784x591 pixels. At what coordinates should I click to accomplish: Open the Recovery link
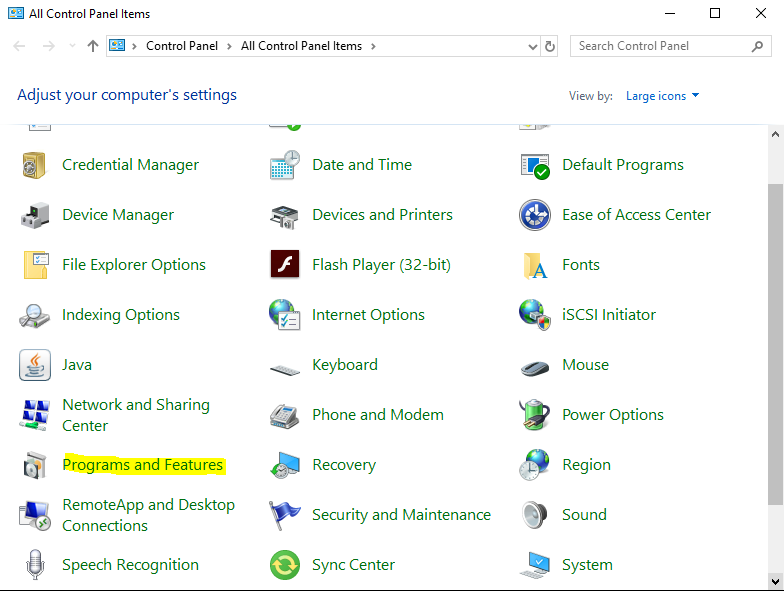point(344,465)
